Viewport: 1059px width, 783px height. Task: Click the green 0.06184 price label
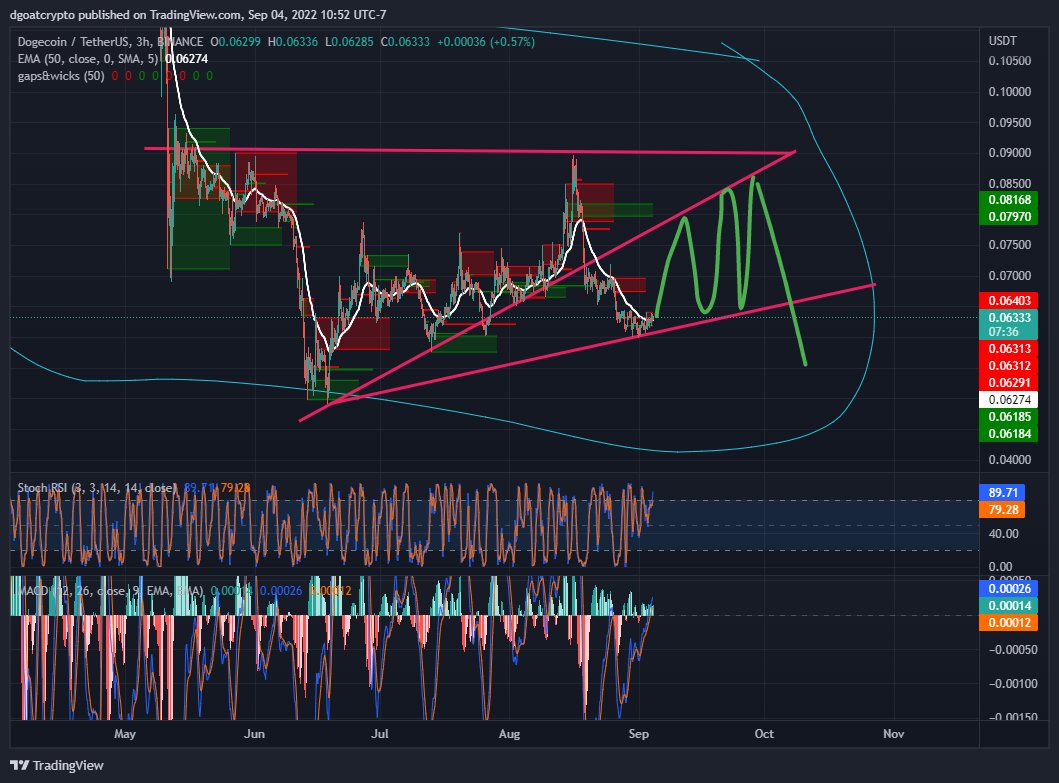(x=1009, y=433)
